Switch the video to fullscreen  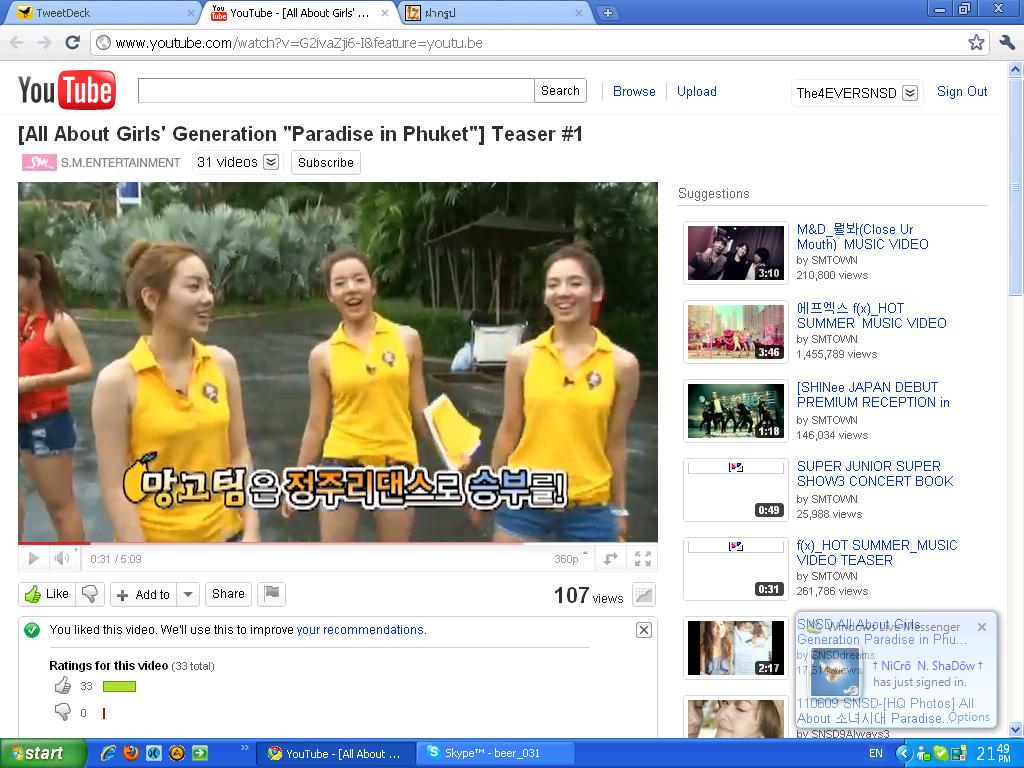click(643, 559)
